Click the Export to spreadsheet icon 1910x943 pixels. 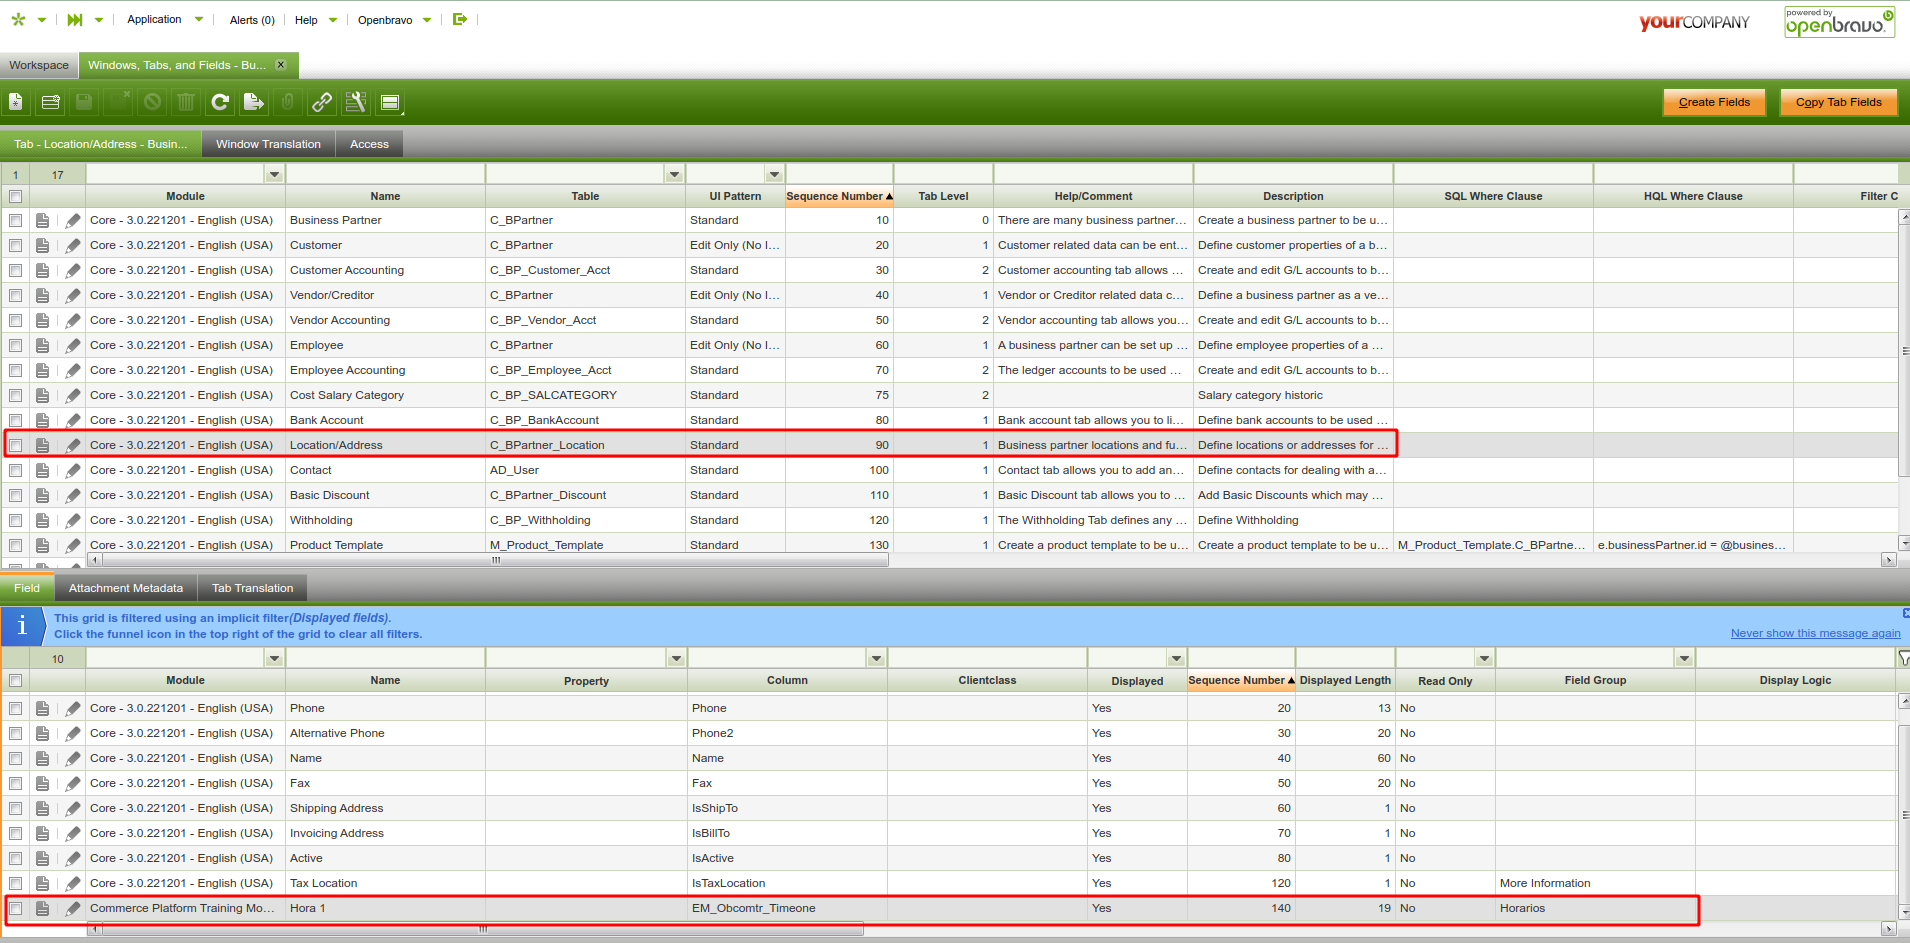(254, 102)
